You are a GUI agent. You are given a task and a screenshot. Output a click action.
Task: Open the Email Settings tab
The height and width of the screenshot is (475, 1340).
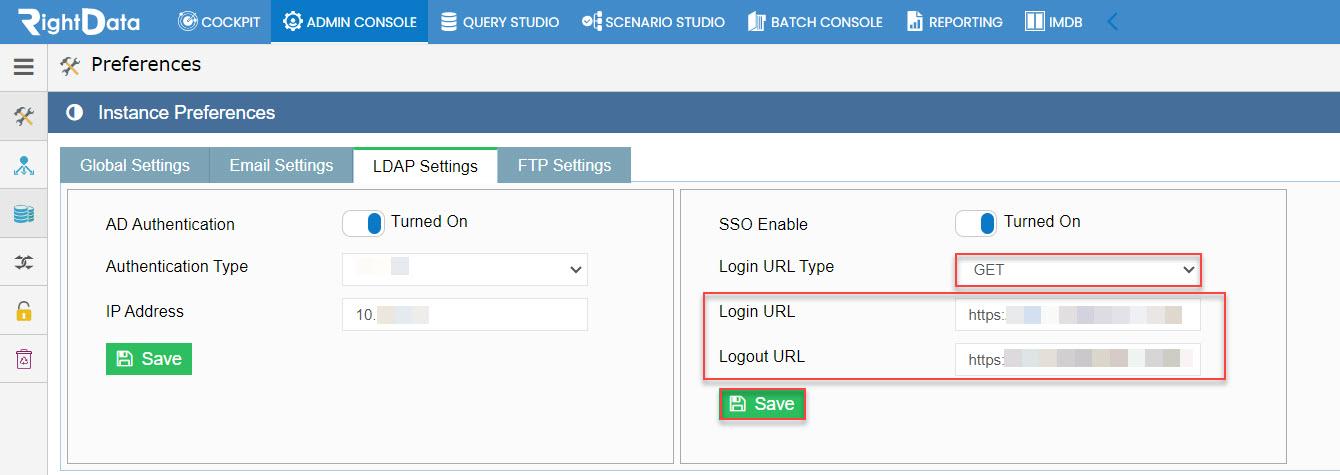(281, 166)
